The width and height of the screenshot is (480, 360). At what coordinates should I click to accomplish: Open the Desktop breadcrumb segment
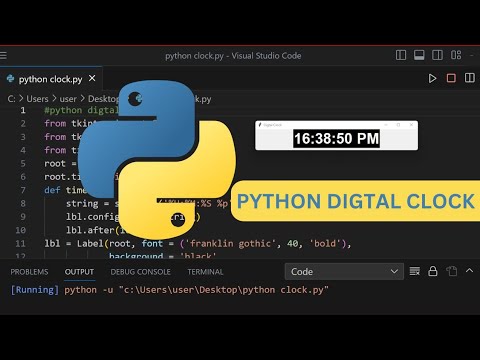point(103,99)
